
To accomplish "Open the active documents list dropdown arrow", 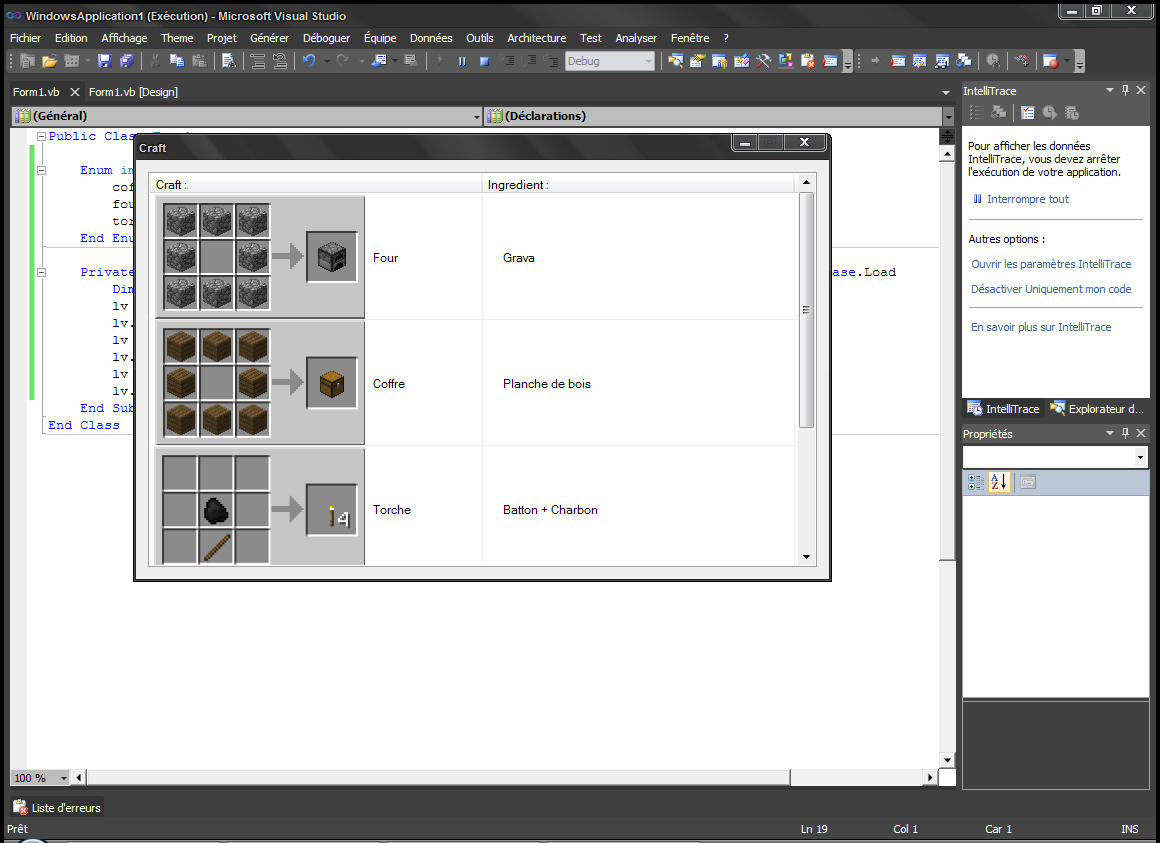I will click(x=945, y=92).
